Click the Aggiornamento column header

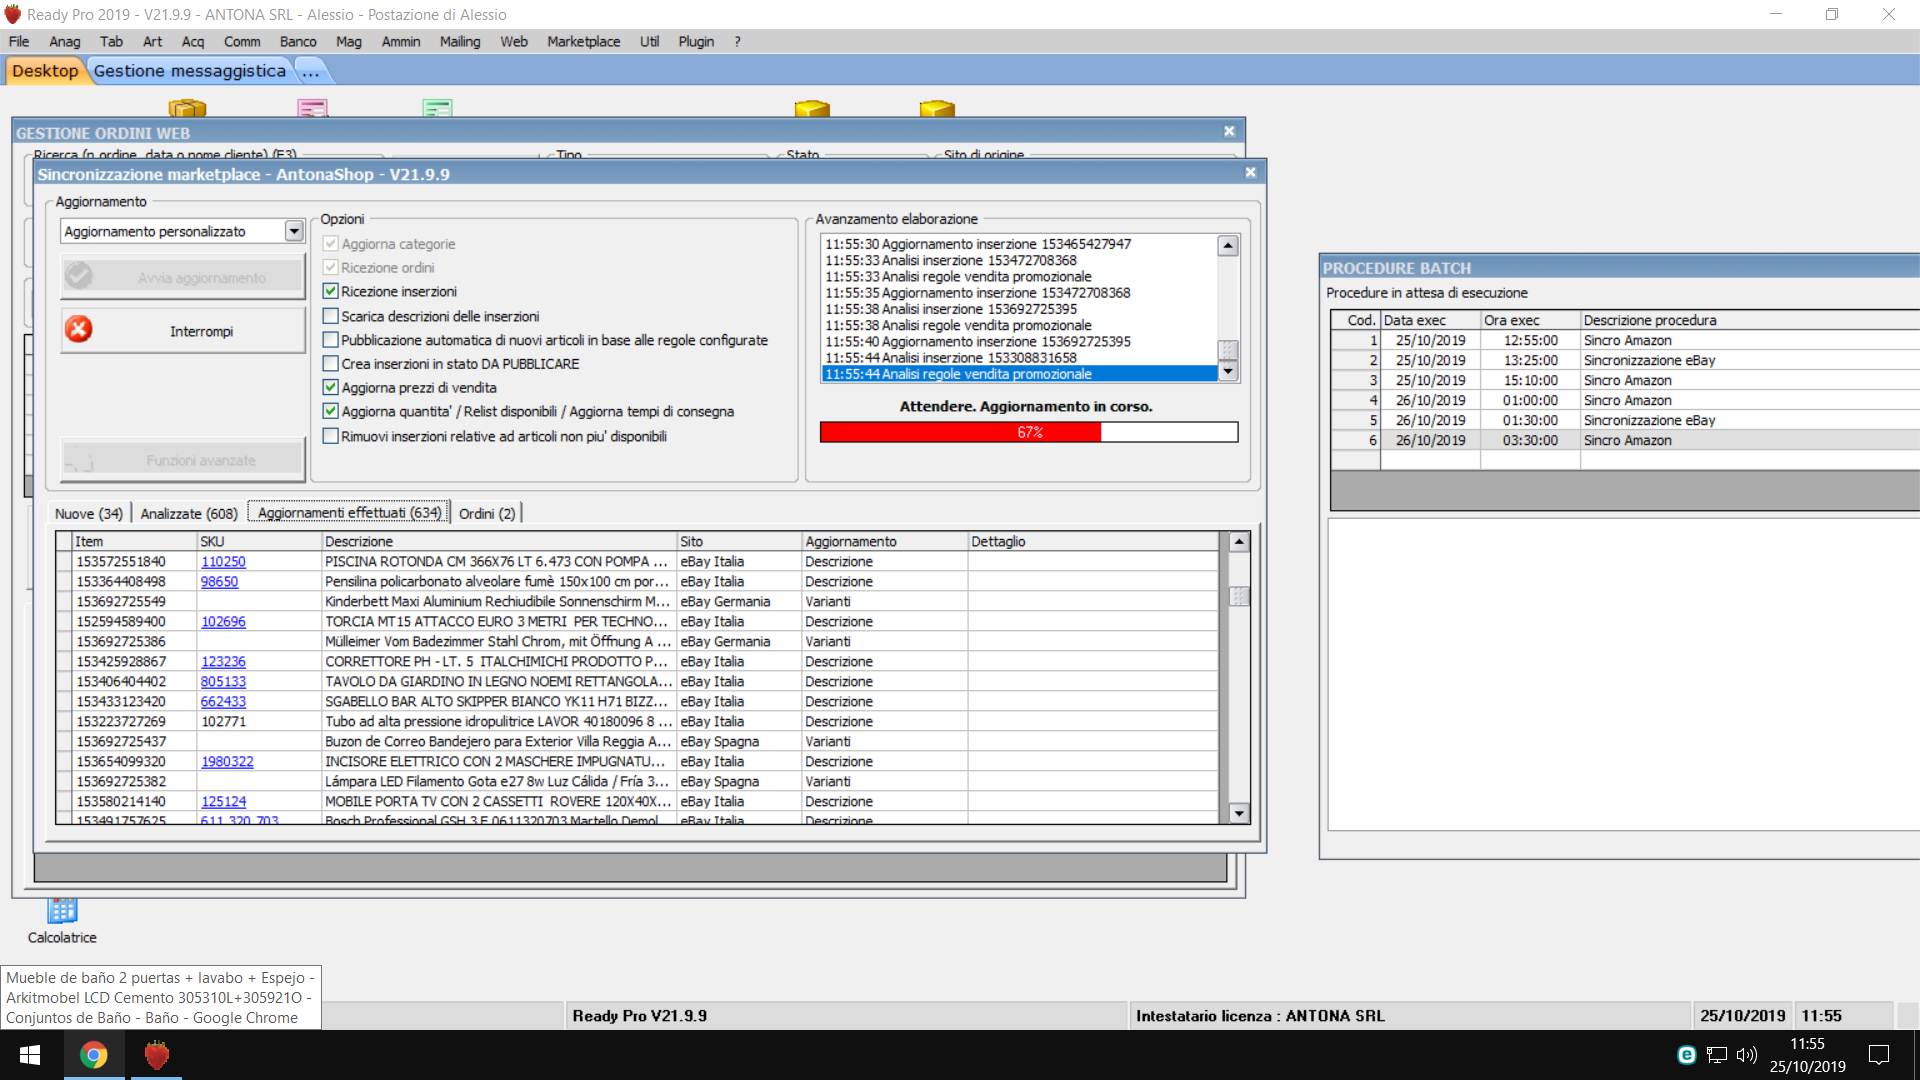tap(884, 541)
